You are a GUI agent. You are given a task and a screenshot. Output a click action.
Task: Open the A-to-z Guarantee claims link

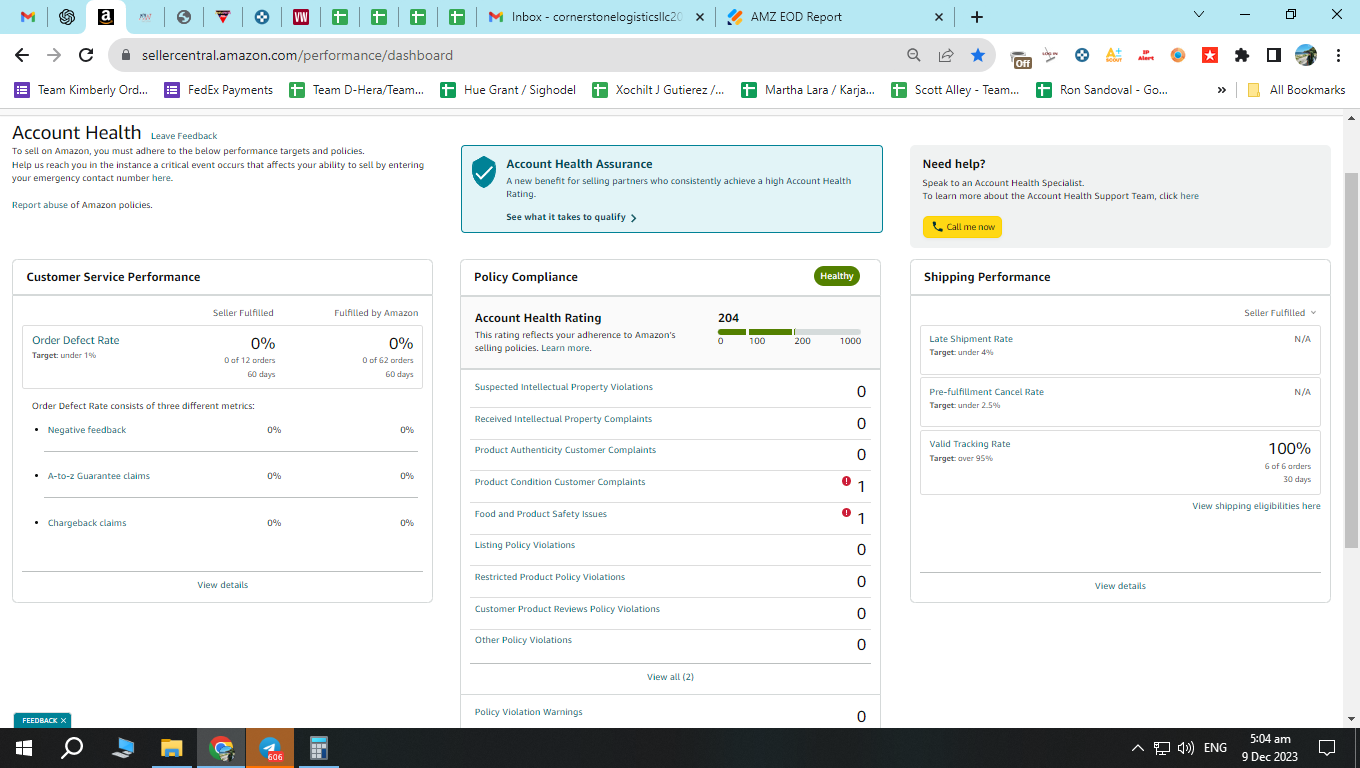[99, 476]
